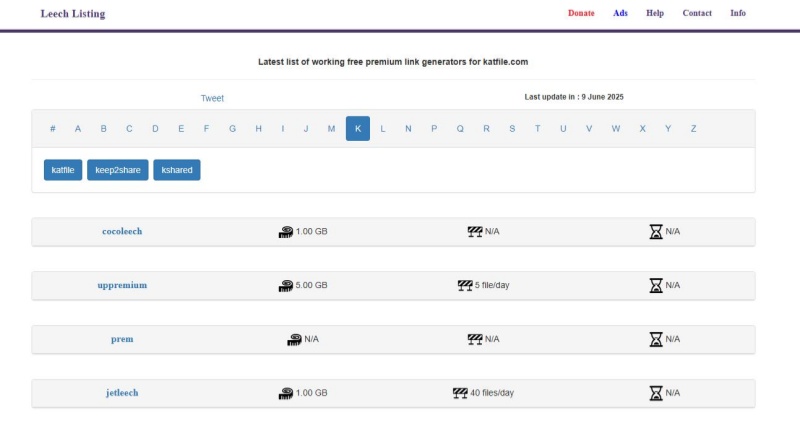This screenshot has height=429, width=800.
Task: Open the prem generator link
Action: (122, 339)
